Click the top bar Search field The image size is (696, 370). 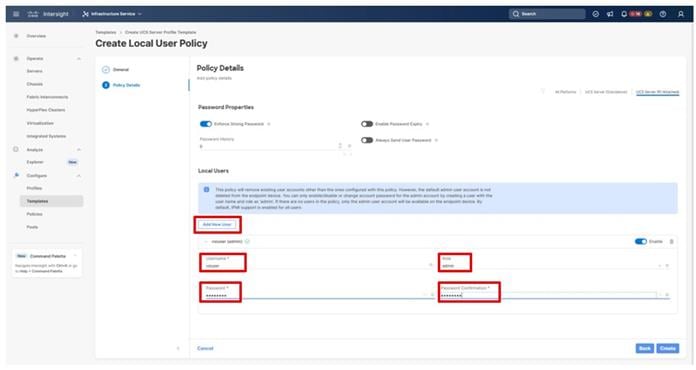(547, 14)
